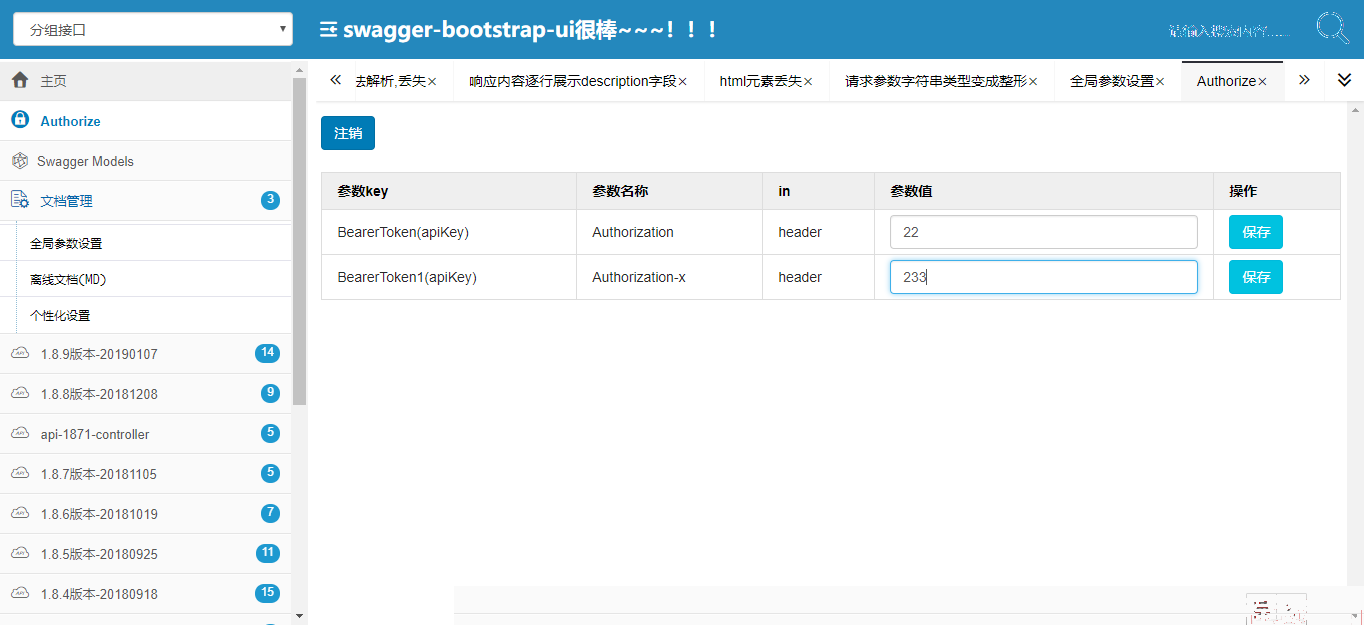Expand the 1.8.5版本-20180925 API group
This screenshot has height=625, width=1364.
(146, 553)
